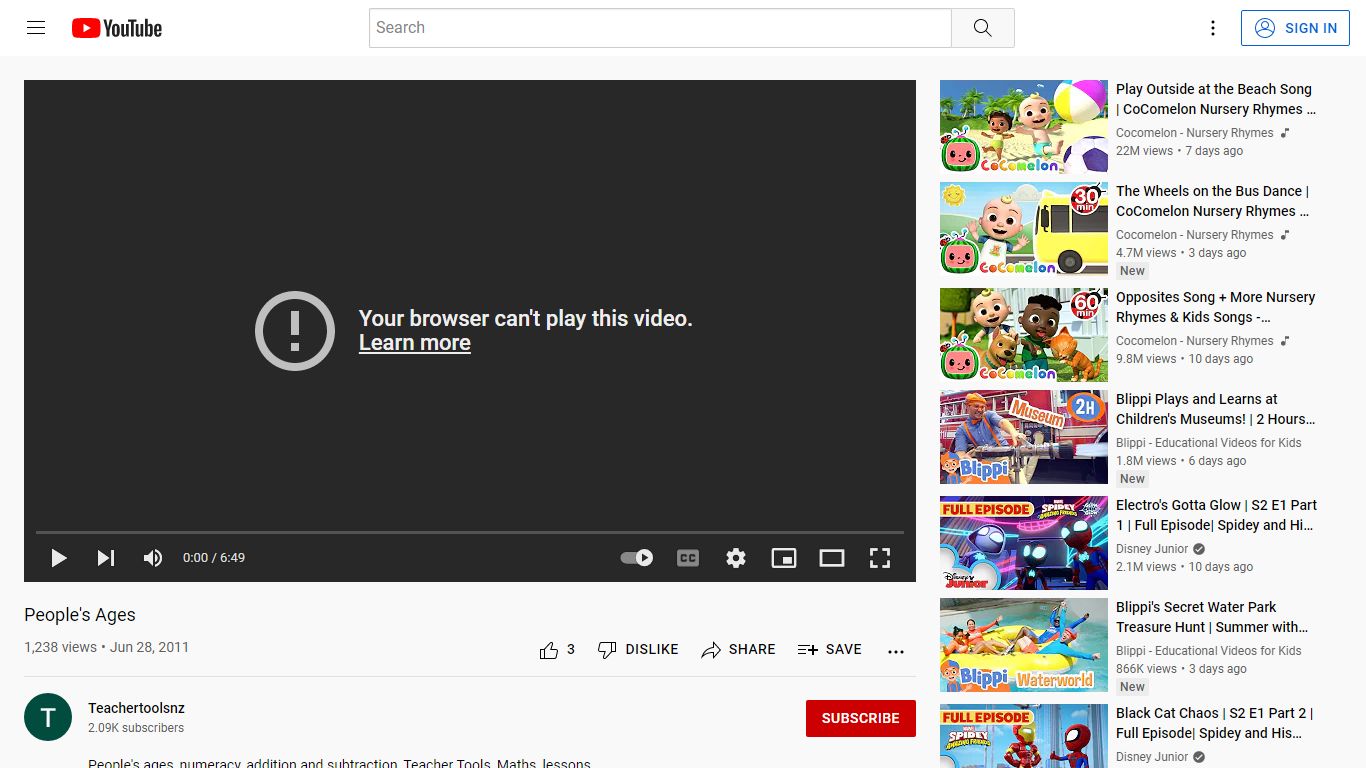Click the error exclamation icon in player

[295, 331]
